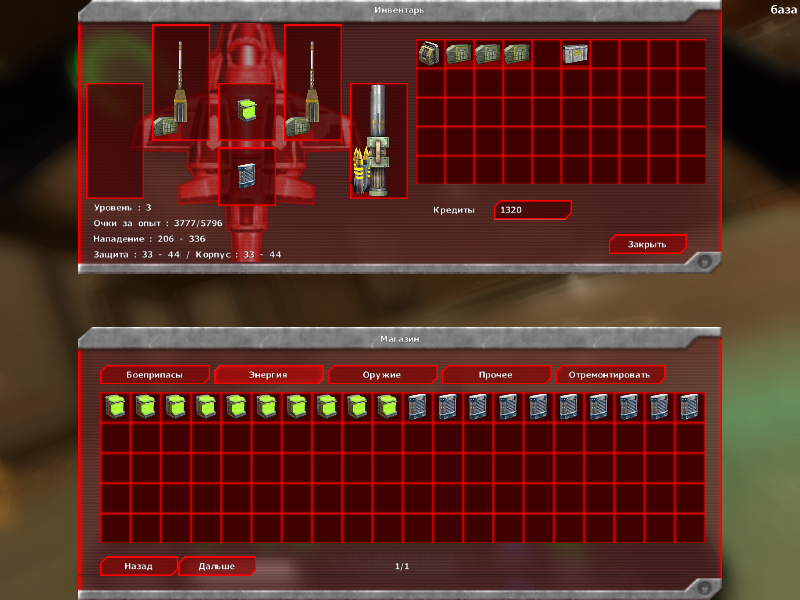Click the right wing equipped gun
The image size is (800, 600).
coord(313,83)
